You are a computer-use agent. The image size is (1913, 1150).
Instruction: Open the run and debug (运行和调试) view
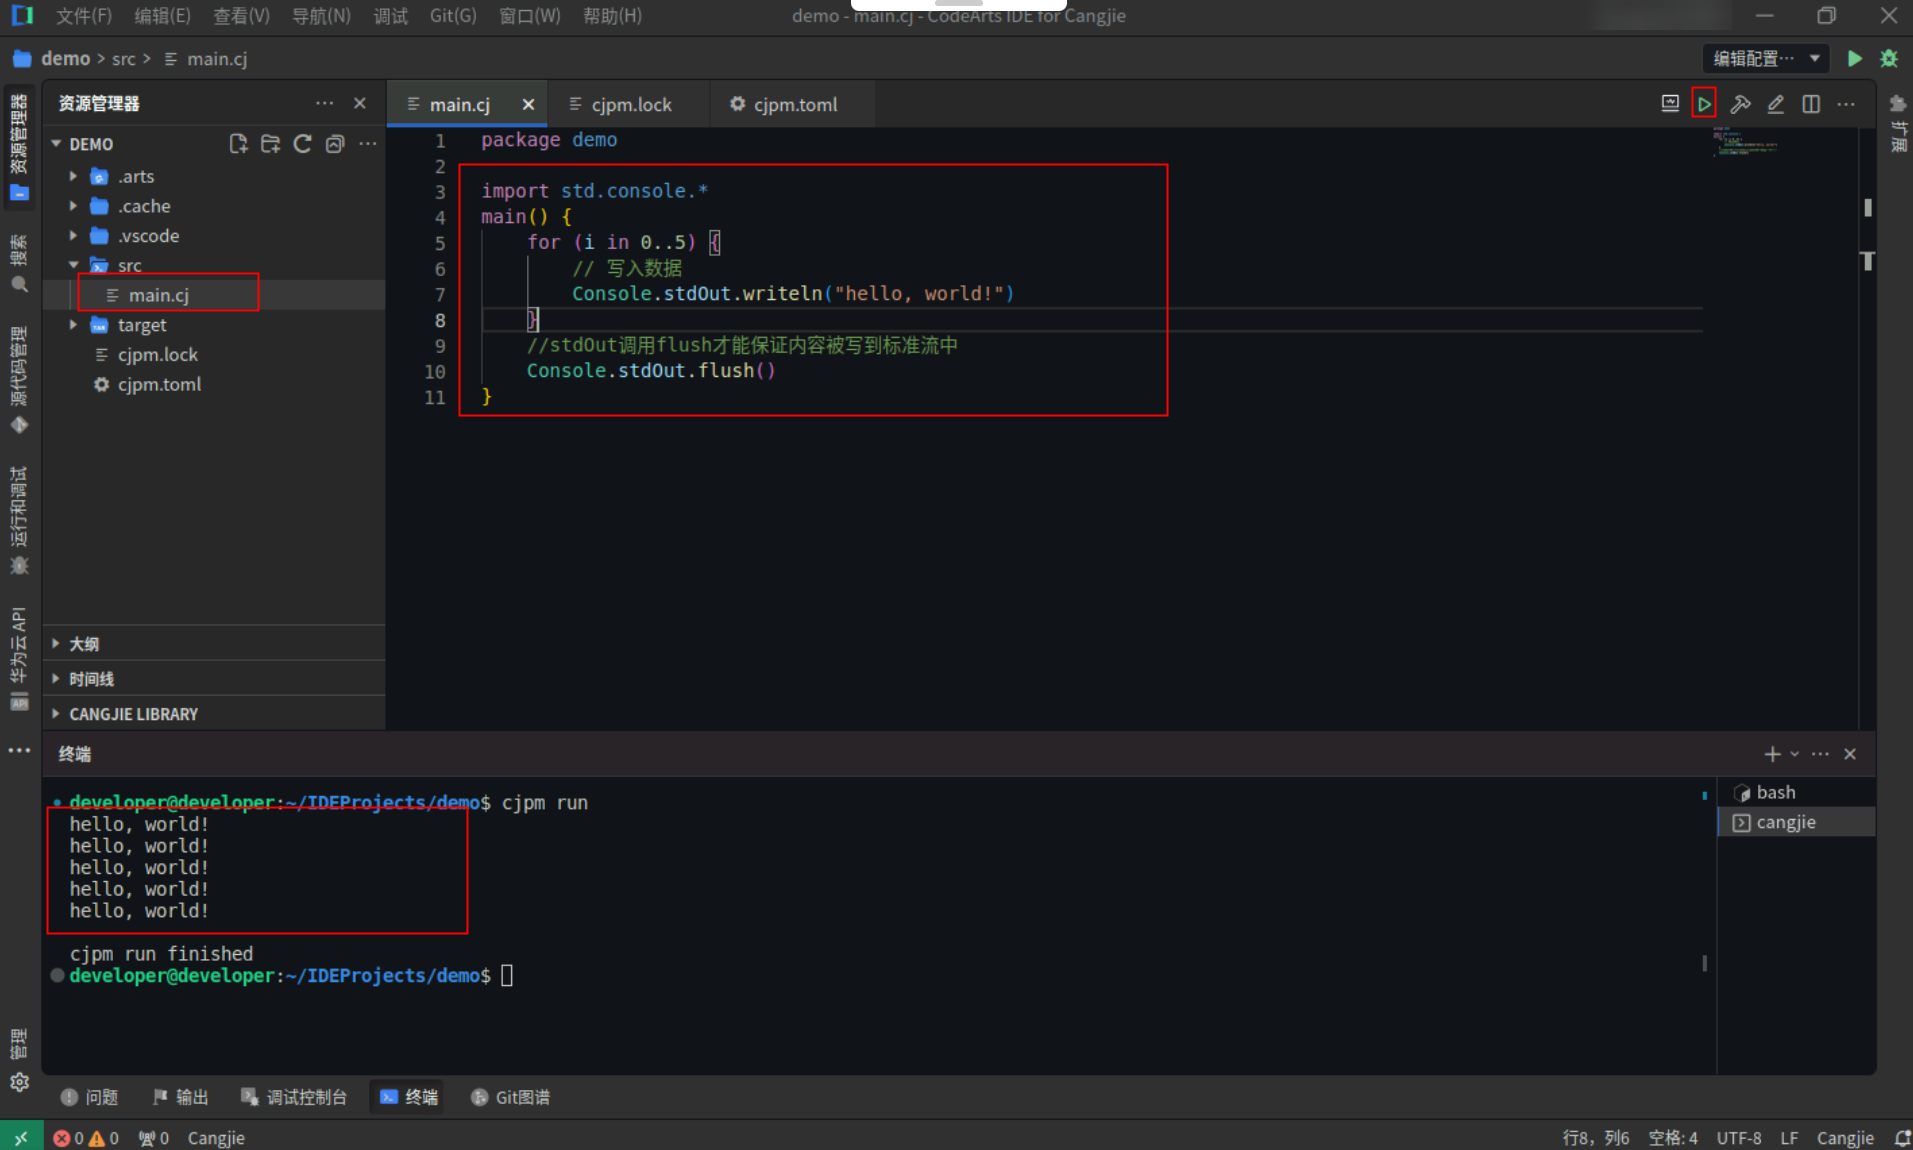click(x=19, y=520)
